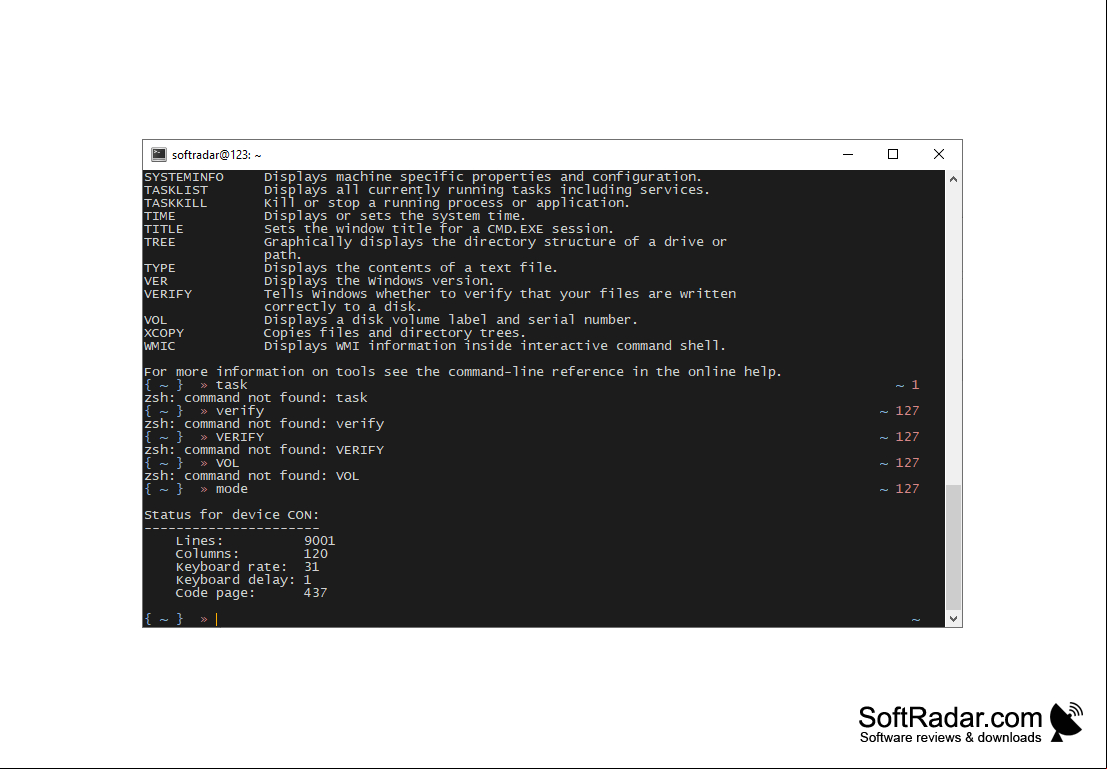The image size is (1107, 769).
Task: Click 'Copies files and directory trees.' text
Action: 395,333
